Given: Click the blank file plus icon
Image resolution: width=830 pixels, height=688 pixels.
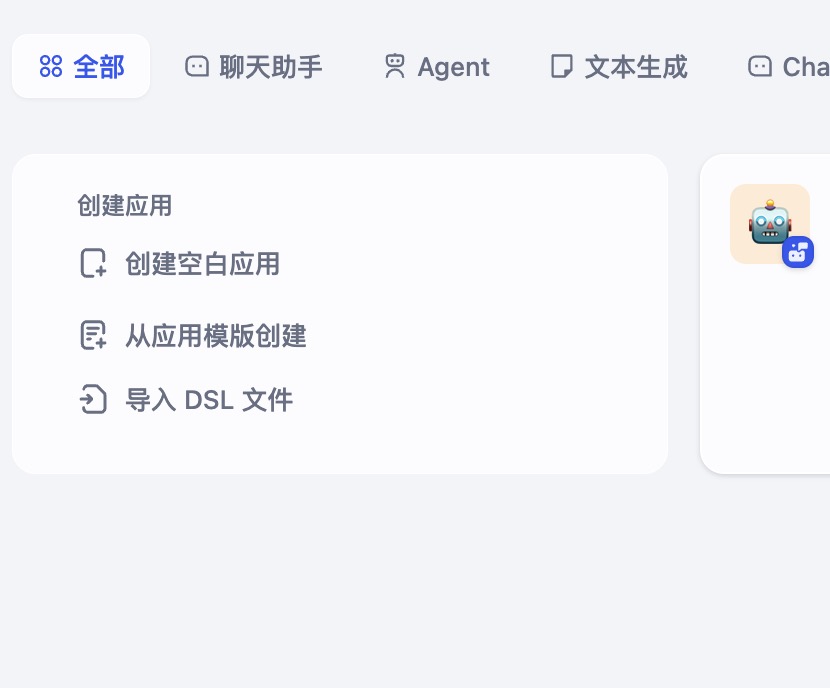Looking at the screenshot, I should coord(93,264).
